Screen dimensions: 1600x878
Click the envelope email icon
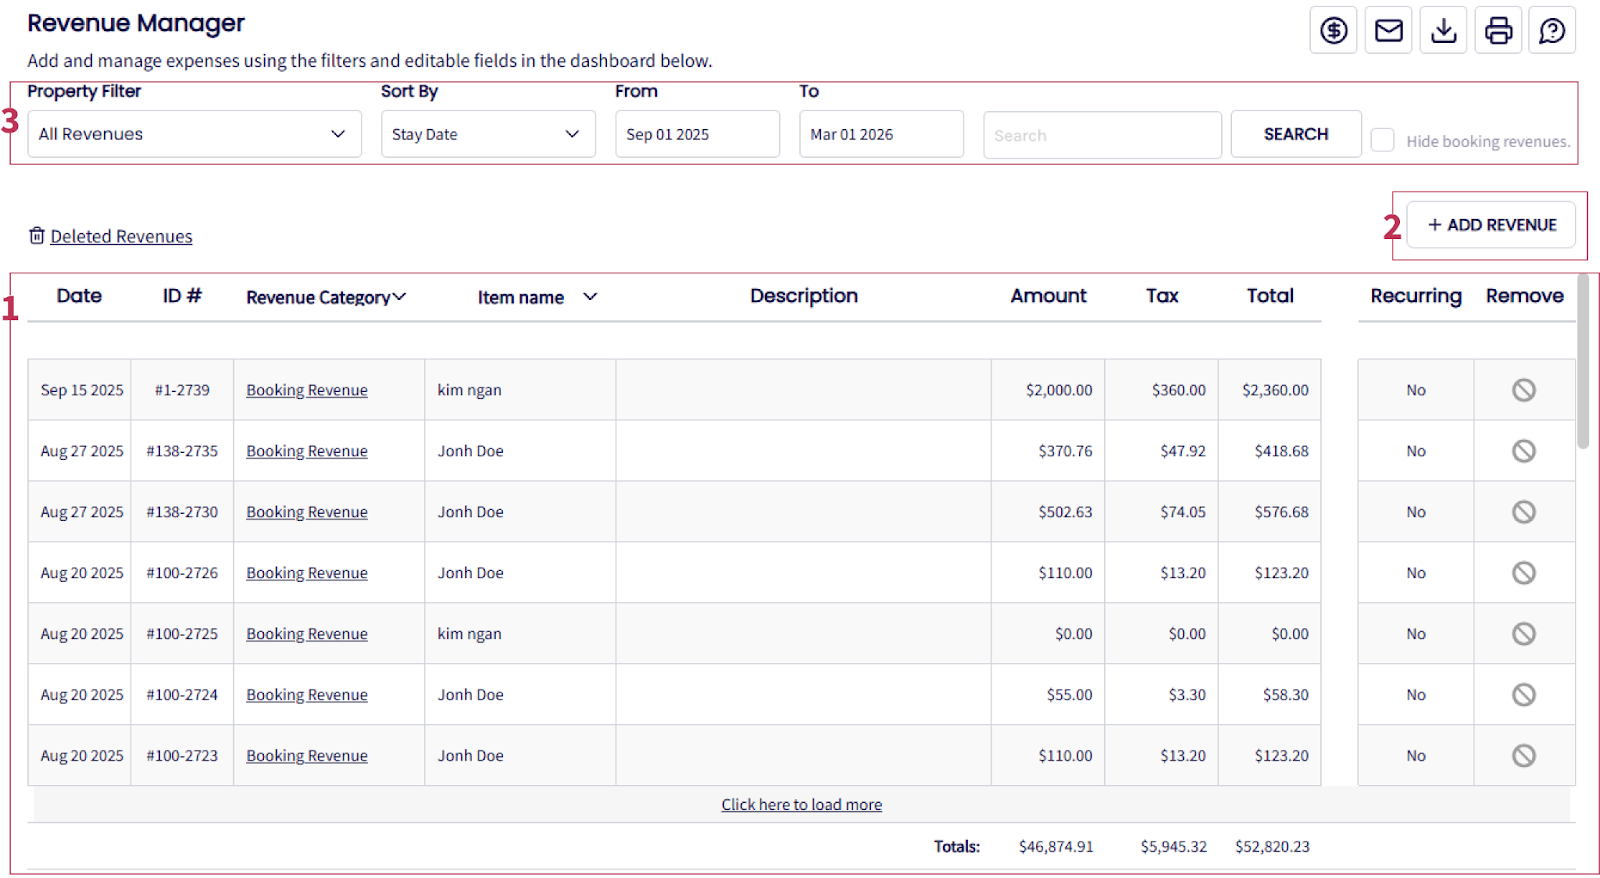[x=1388, y=31]
